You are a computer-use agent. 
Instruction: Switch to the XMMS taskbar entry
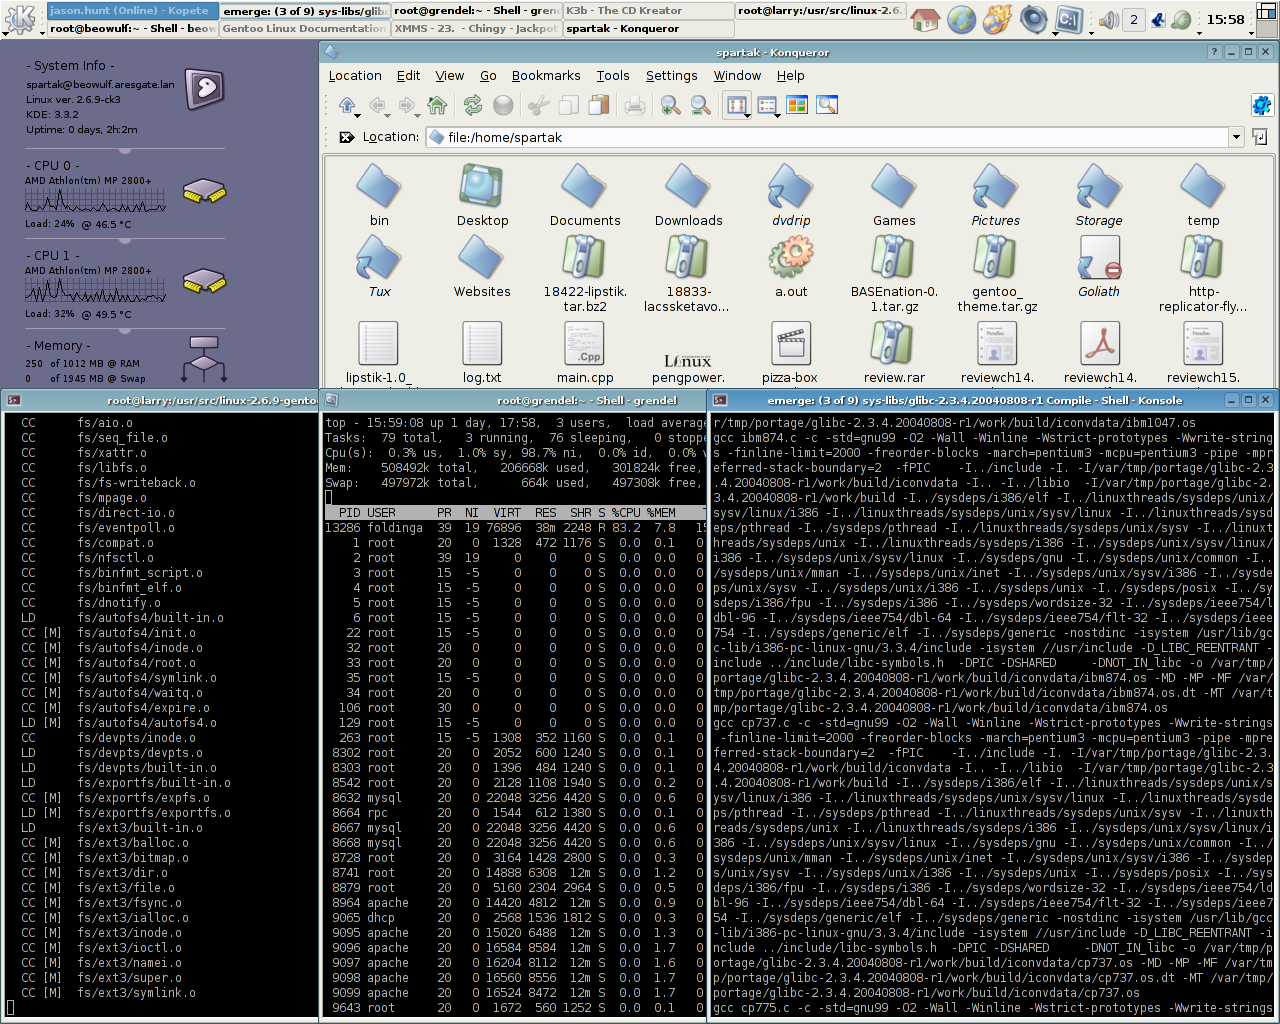(x=475, y=28)
